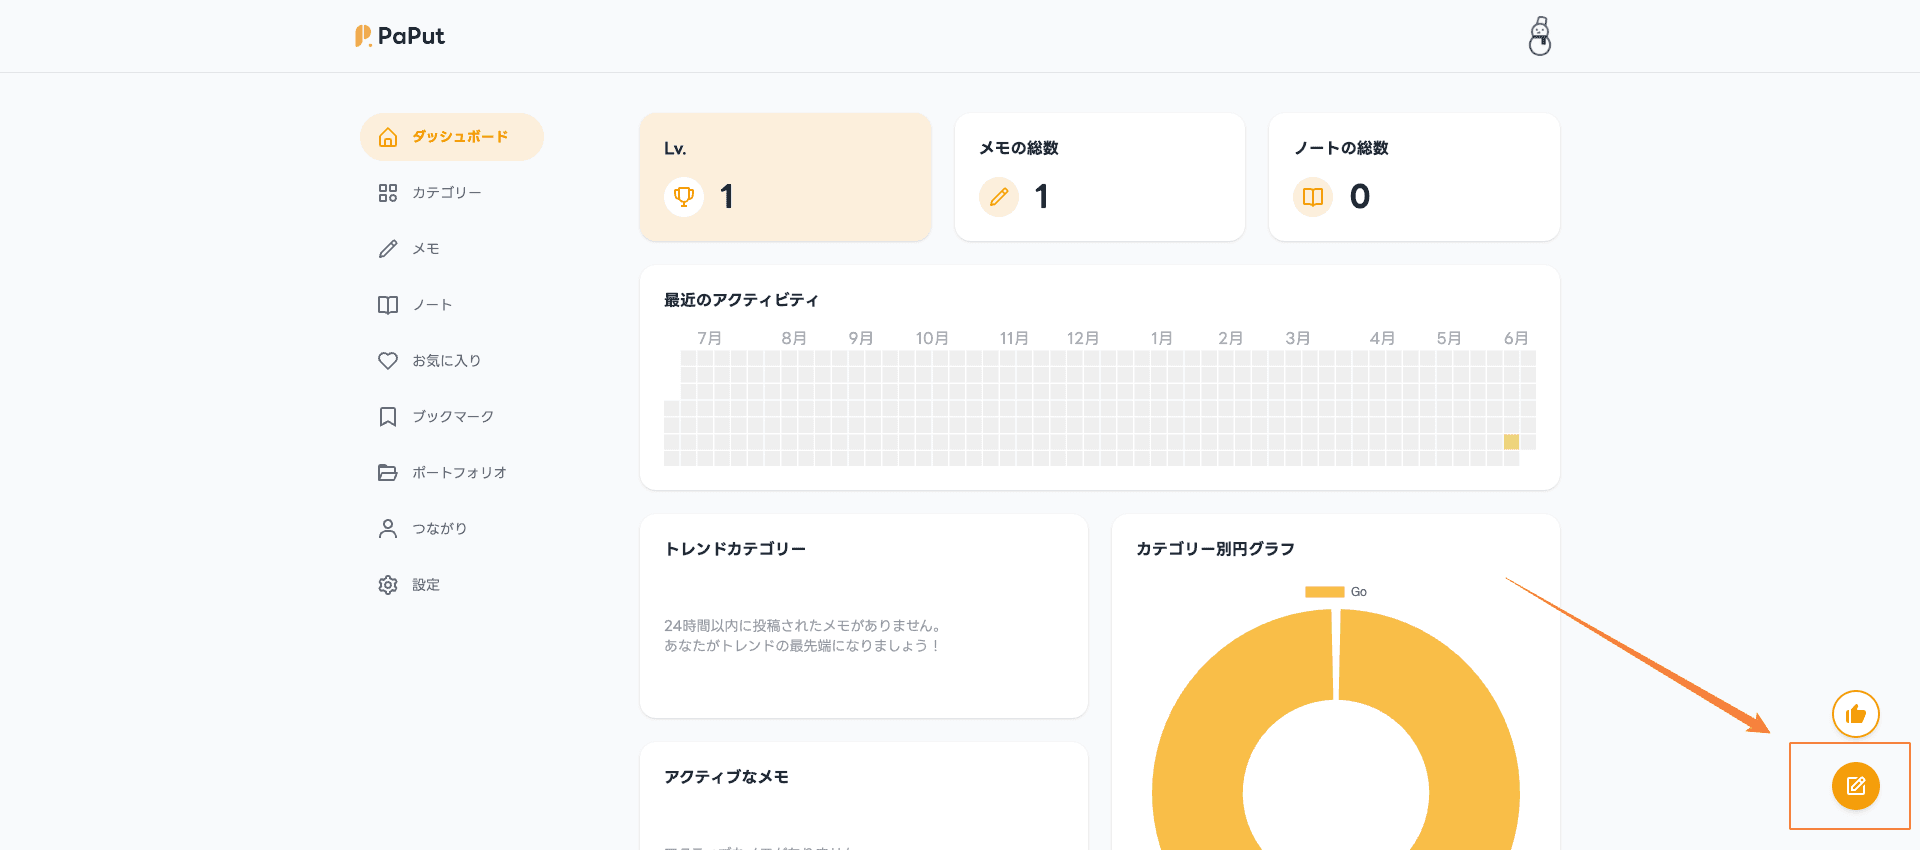Click the book icon in ノートの総数 card
The image size is (1920, 850).
1313,197
